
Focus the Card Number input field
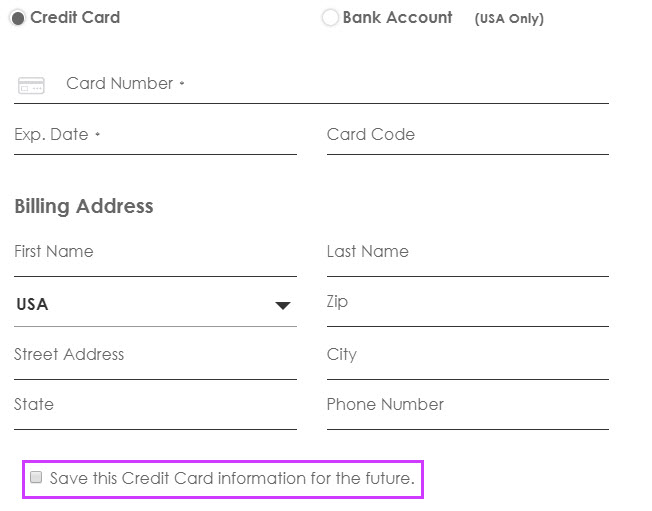(x=311, y=84)
